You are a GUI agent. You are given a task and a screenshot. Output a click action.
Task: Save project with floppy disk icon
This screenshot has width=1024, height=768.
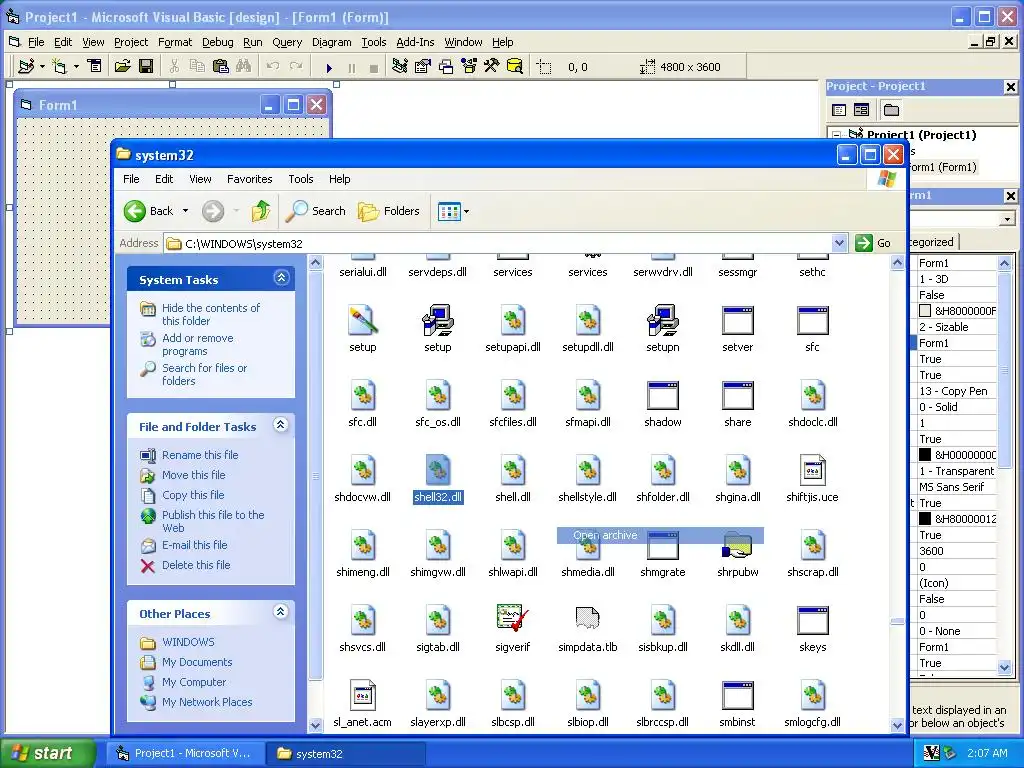click(146, 67)
